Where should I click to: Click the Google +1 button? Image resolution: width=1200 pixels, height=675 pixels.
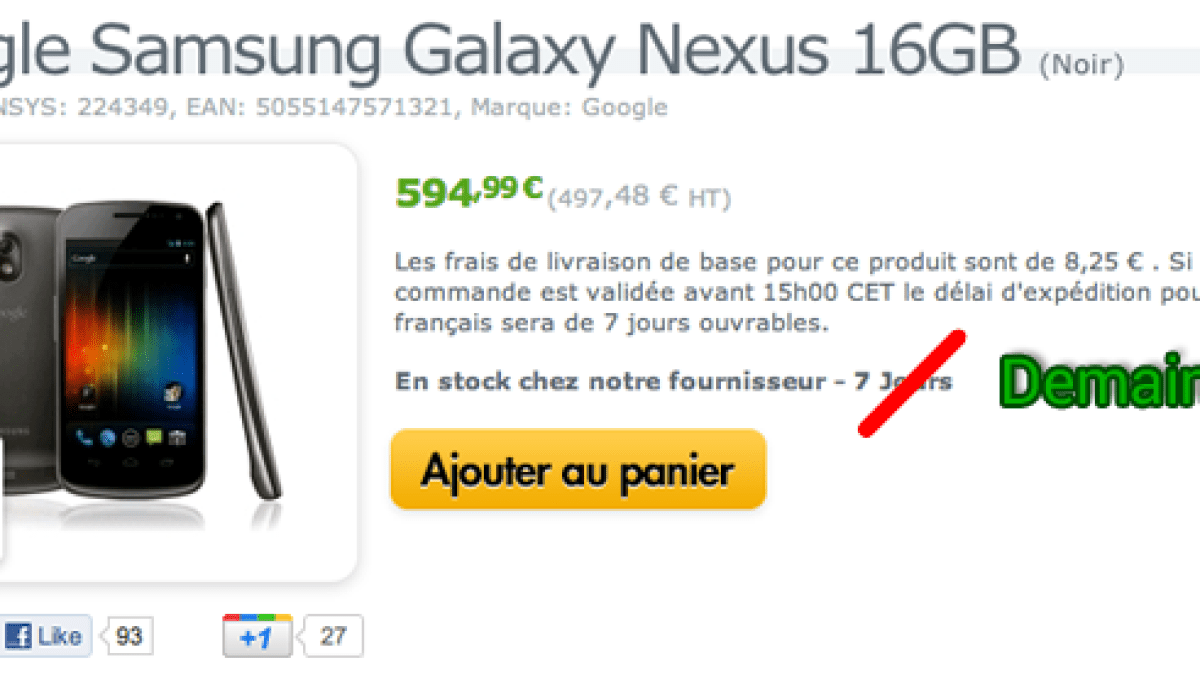pyautogui.click(x=257, y=636)
